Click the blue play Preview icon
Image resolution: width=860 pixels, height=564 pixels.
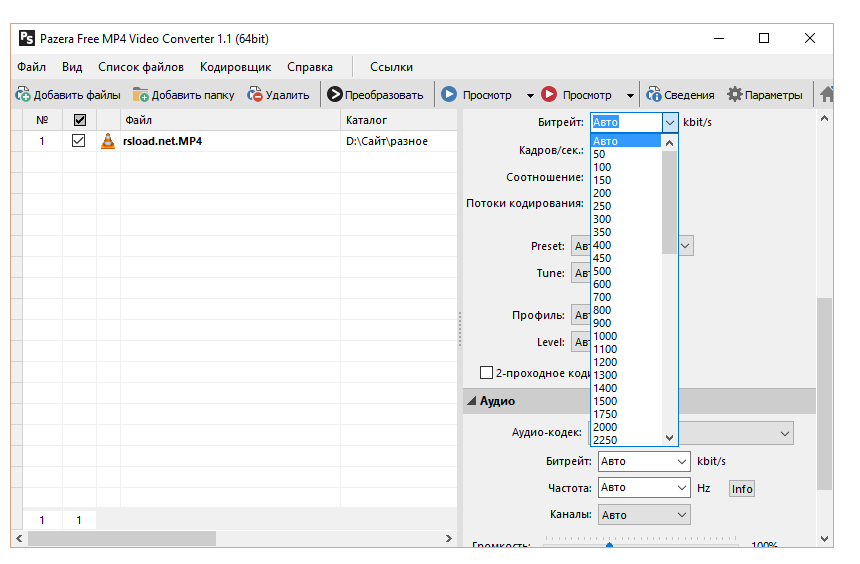(449, 94)
